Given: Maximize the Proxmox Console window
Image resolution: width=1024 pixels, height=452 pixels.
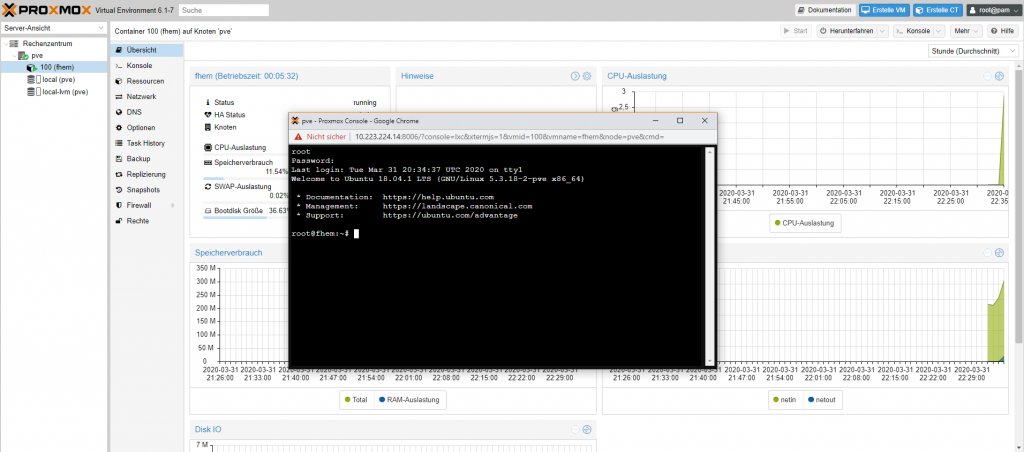Looking at the screenshot, I should coord(680,121).
